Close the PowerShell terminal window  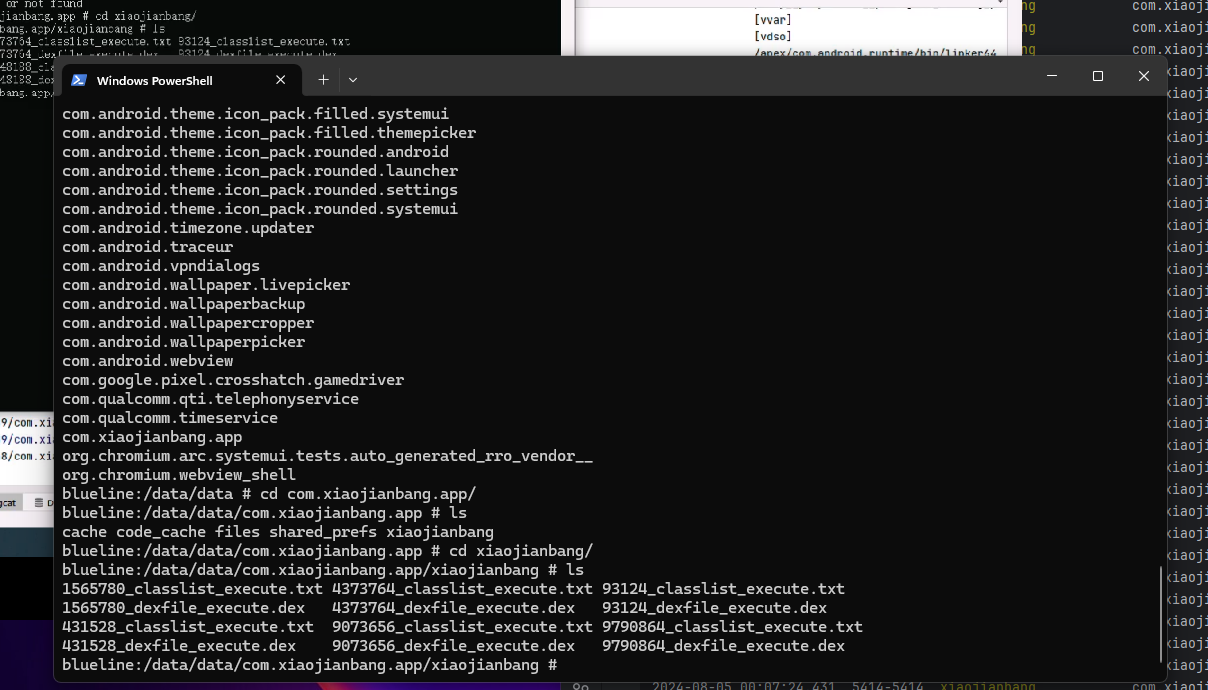tap(1144, 76)
